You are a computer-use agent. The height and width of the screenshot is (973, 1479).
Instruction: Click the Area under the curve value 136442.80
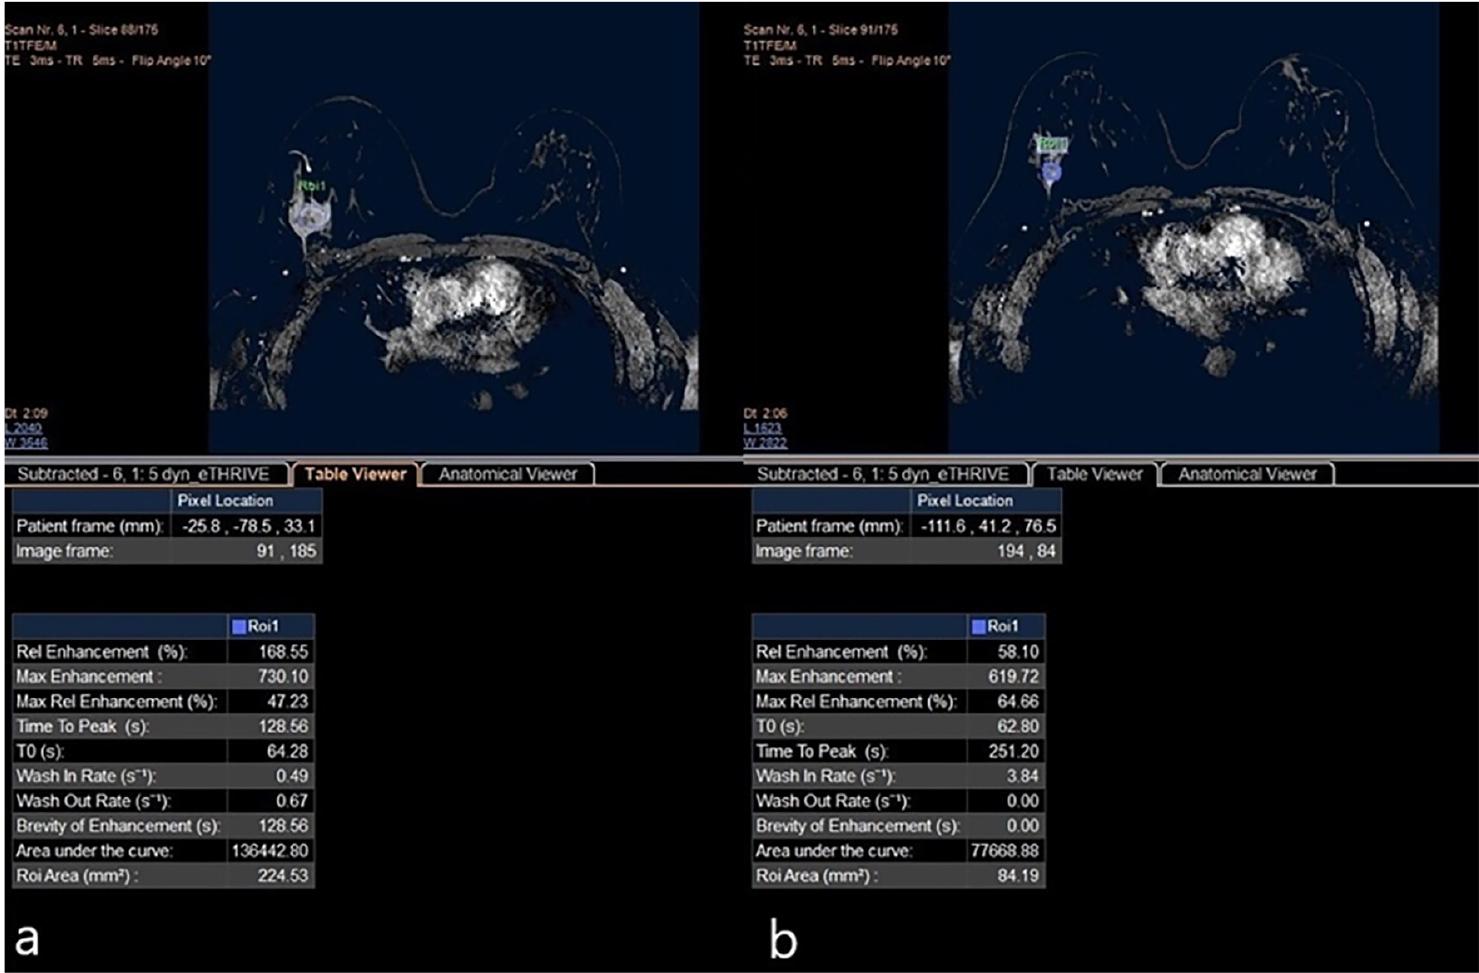click(x=269, y=851)
